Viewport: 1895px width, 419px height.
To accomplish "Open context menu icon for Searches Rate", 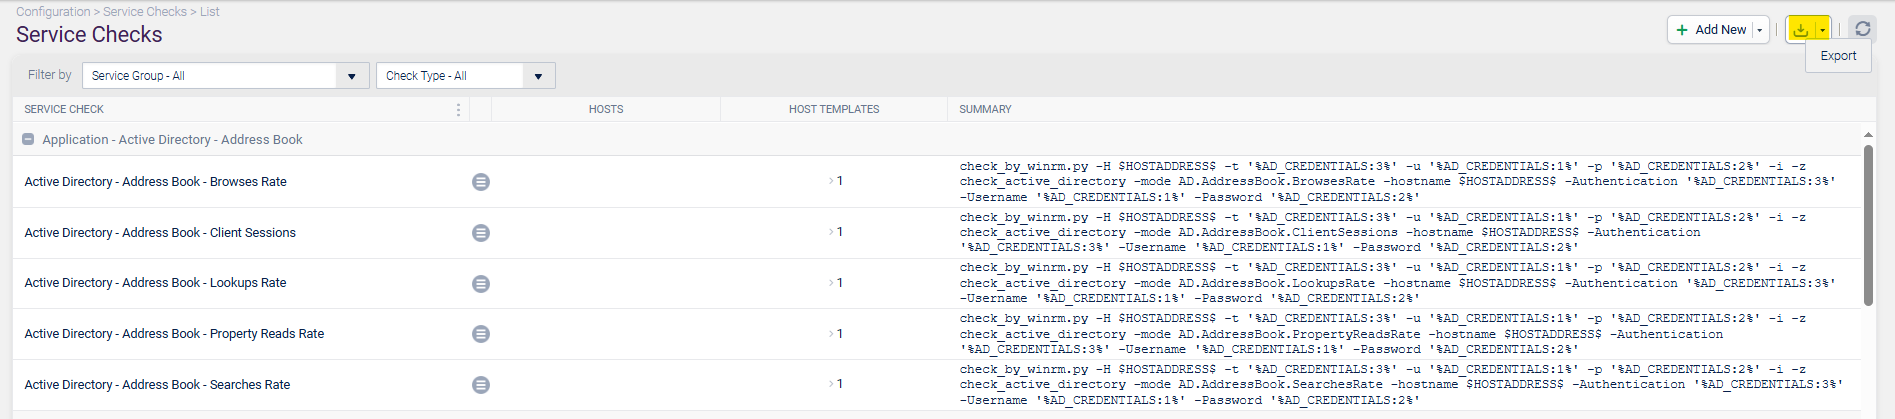I will pyautogui.click(x=481, y=385).
